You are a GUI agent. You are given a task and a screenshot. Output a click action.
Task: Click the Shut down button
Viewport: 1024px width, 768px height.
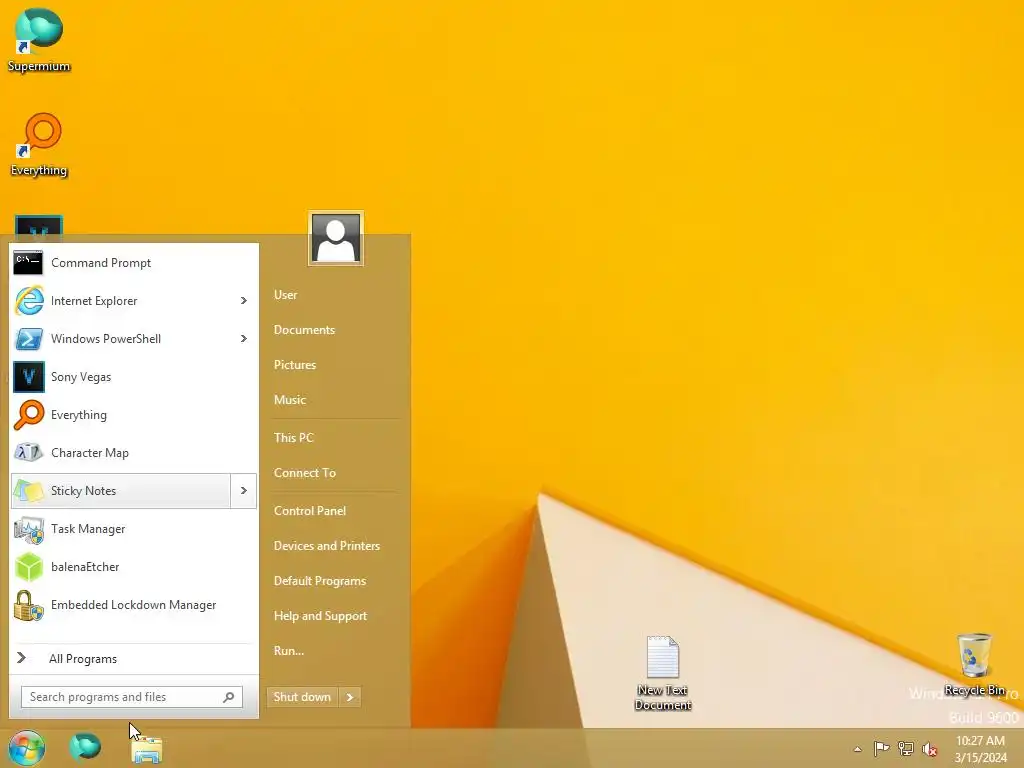pyautogui.click(x=303, y=697)
